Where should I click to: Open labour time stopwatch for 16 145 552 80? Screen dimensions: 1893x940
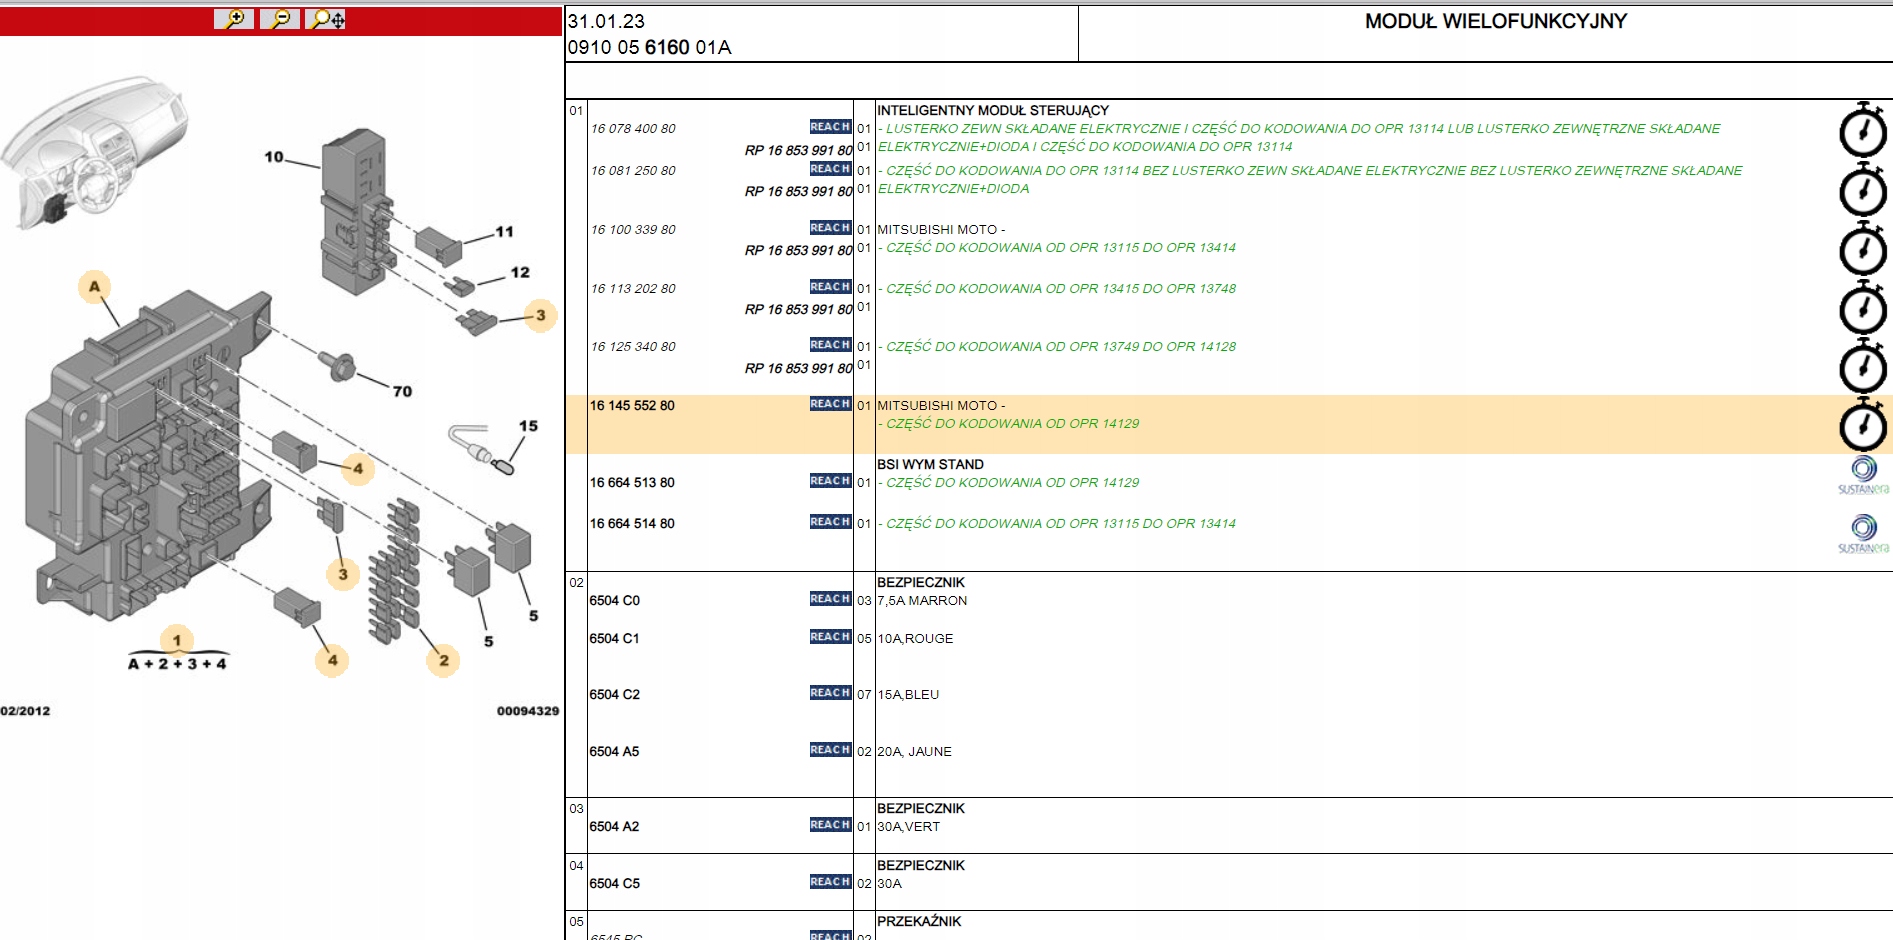tap(1863, 425)
